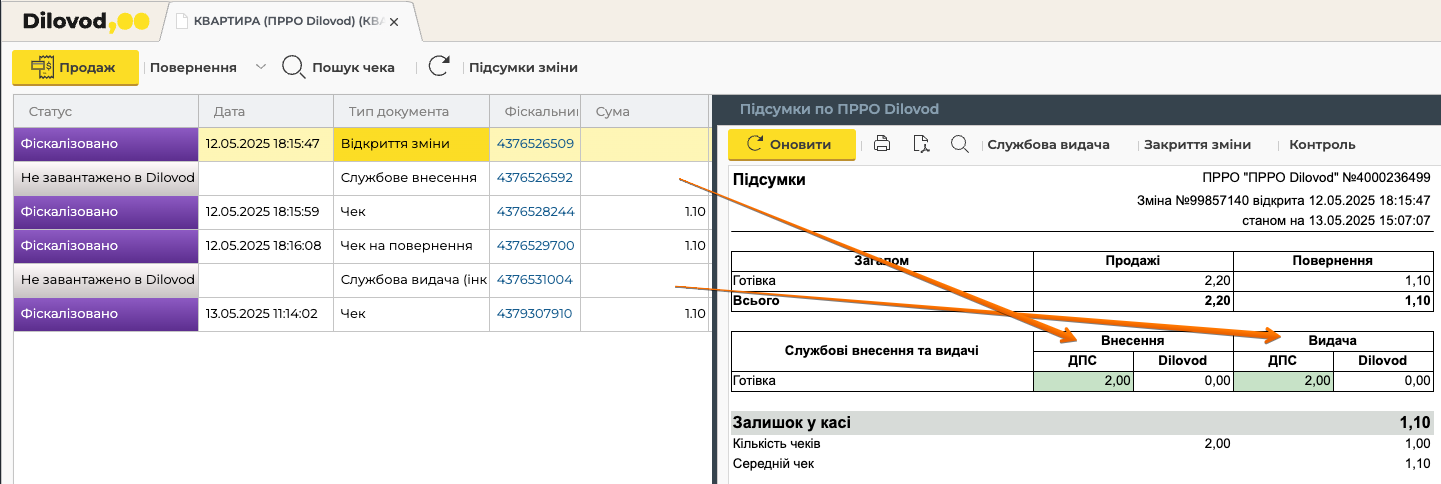
Task: Click the Підсумки по ПРРО Dilovod panel title
Action: click(x=839, y=109)
